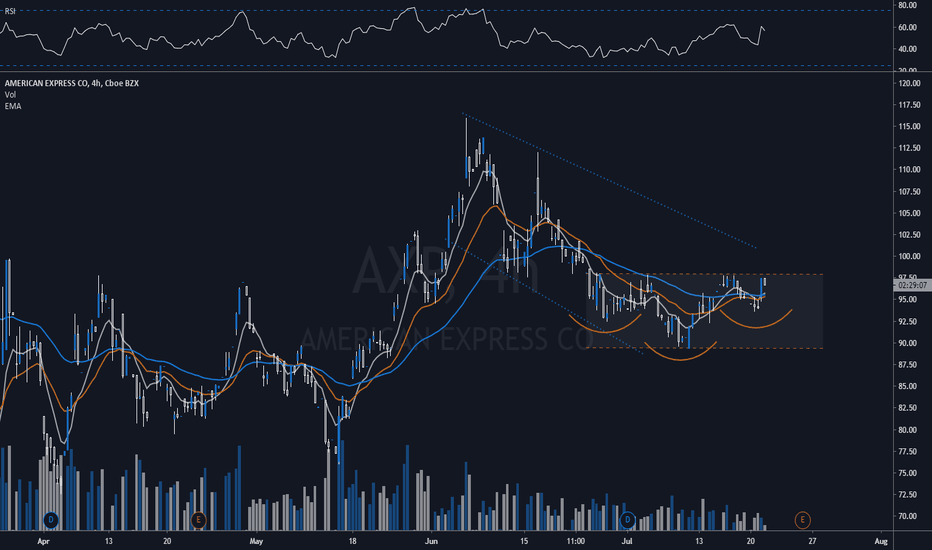Click the 11:00 label on time axis
Image resolution: width=932 pixels, height=550 pixels.
(x=575, y=541)
